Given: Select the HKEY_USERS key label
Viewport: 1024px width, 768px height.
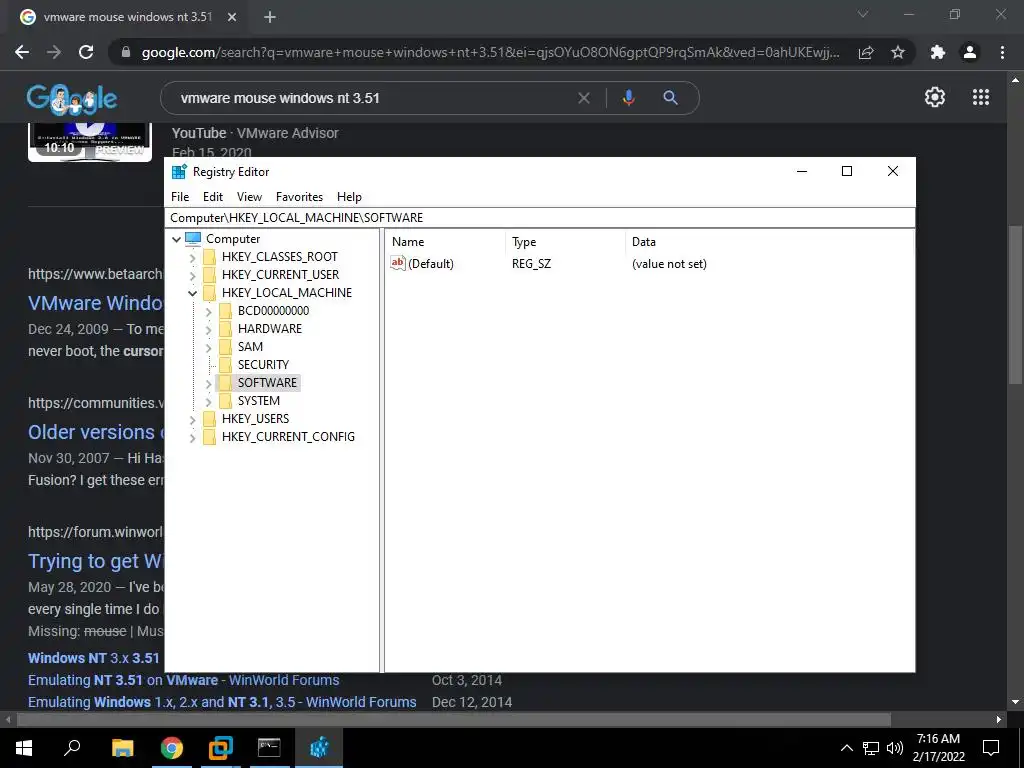Looking at the screenshot, I should [255, 419].
